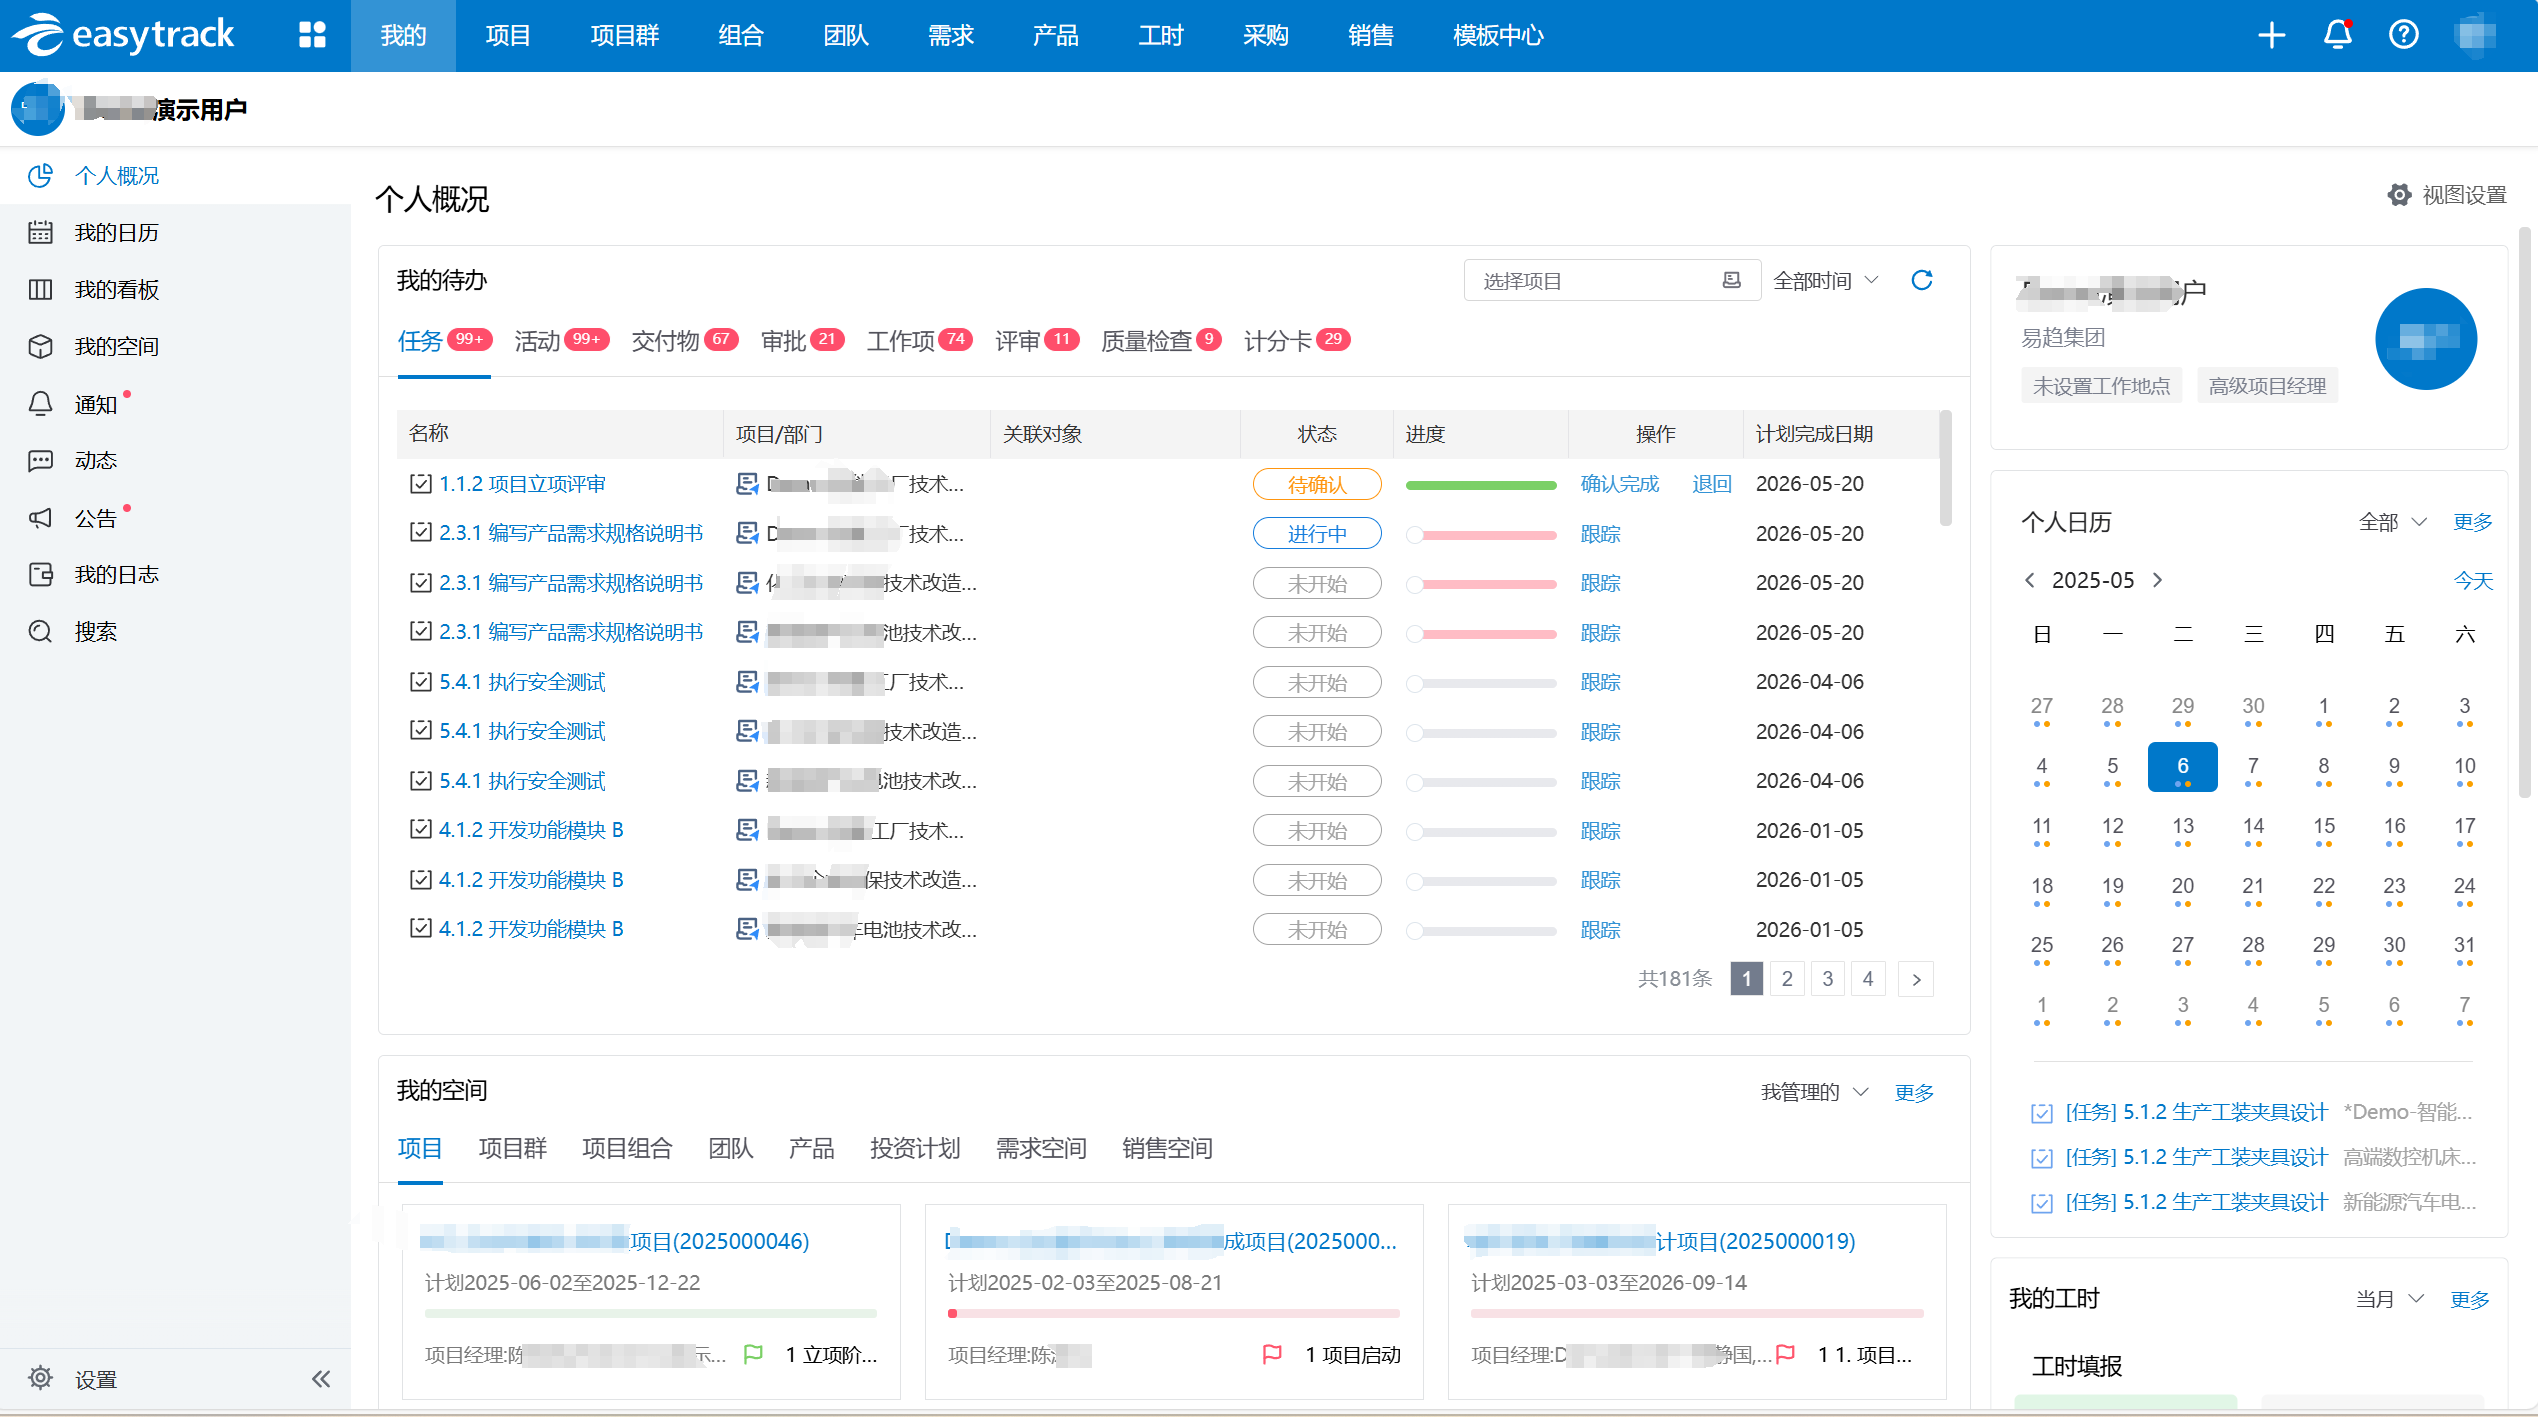Tick the first [任务] 5.1.2 生产工装夹具设计 checkbox

click(x=2041, y=1113)
